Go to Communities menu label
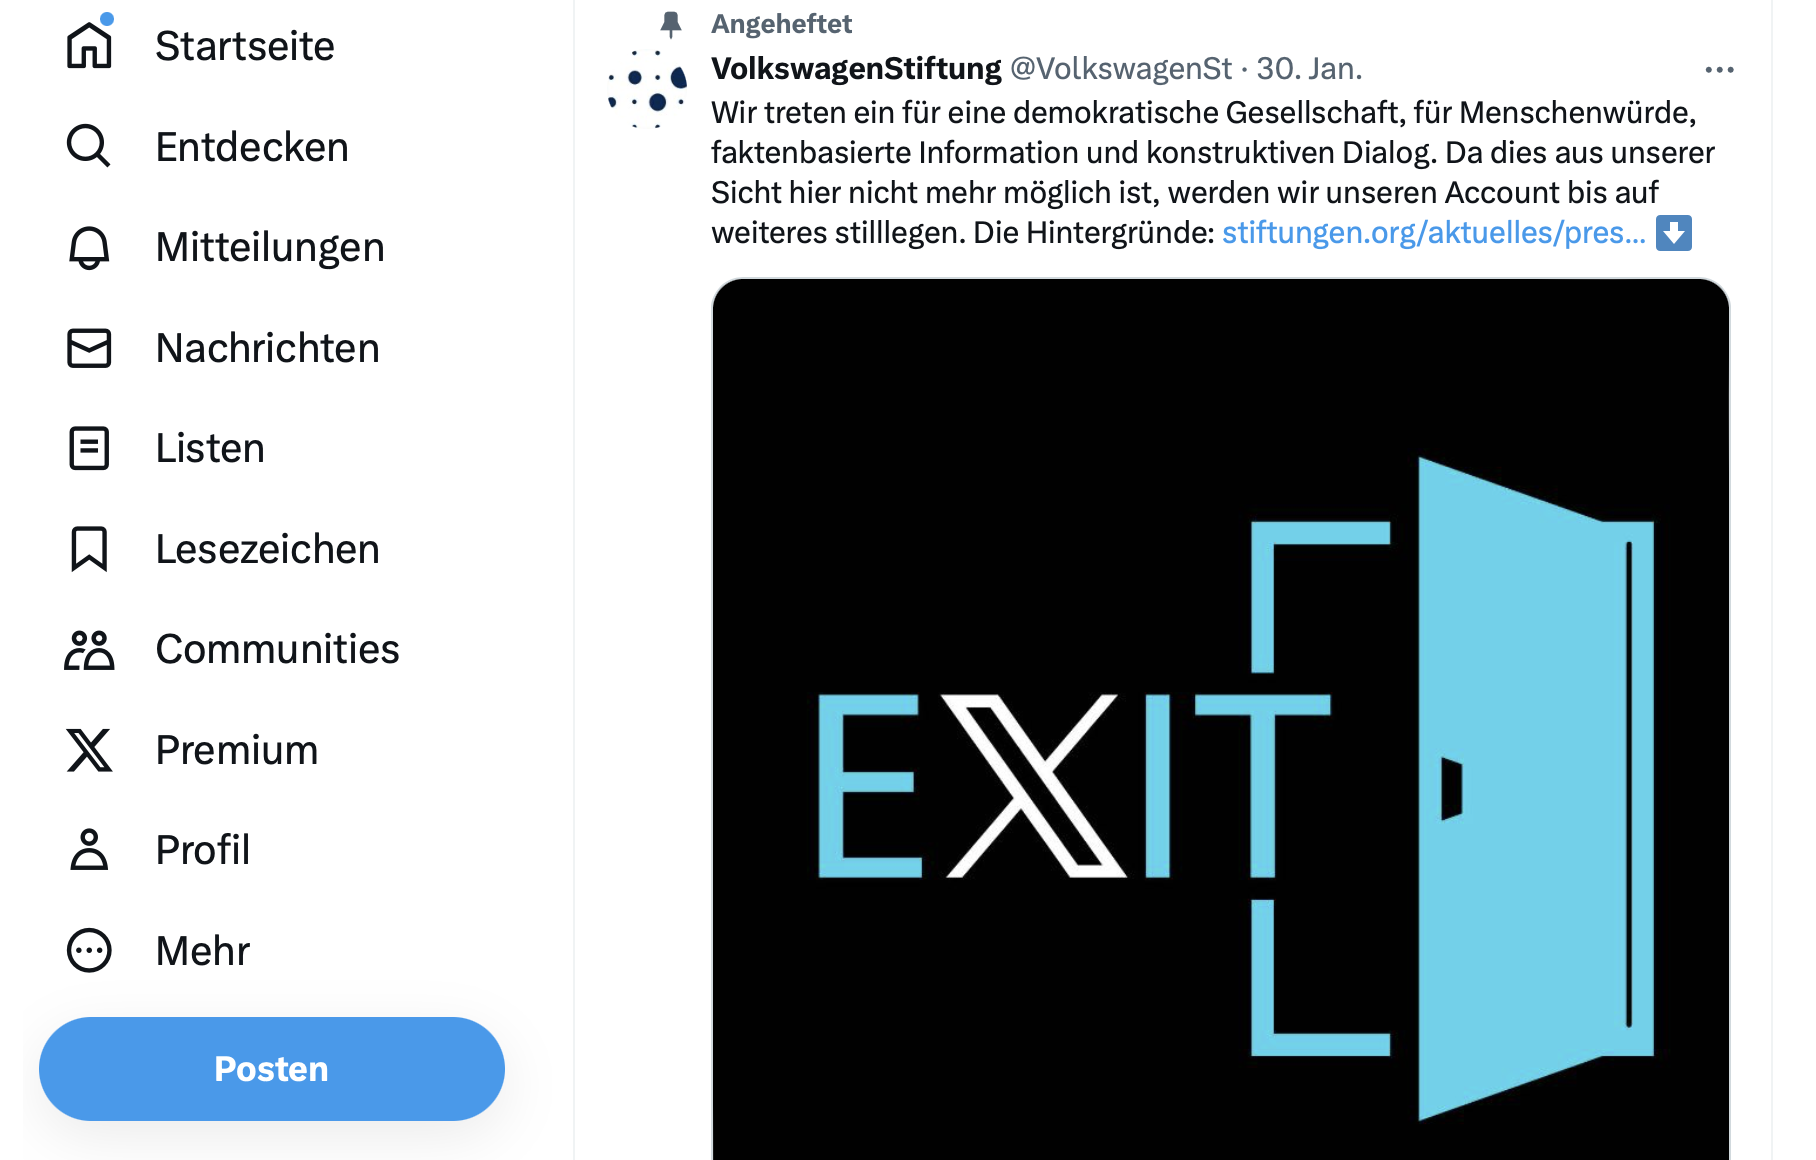The height and width of the screenshot is (1160, 1816). [278, 650]
